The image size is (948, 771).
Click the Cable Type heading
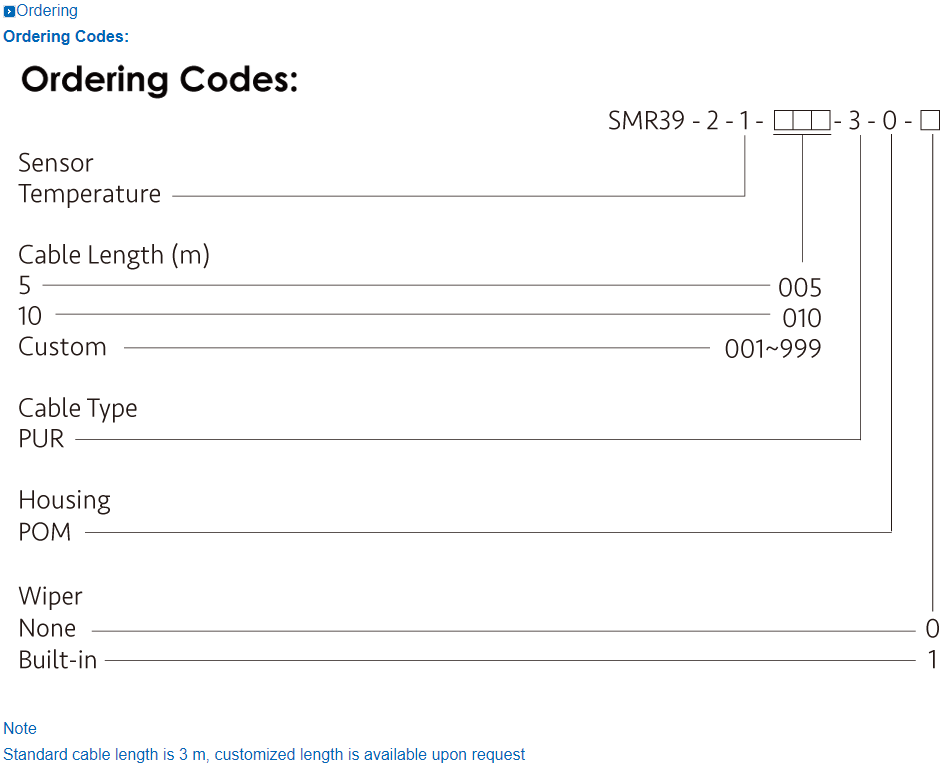coord(78,408)
